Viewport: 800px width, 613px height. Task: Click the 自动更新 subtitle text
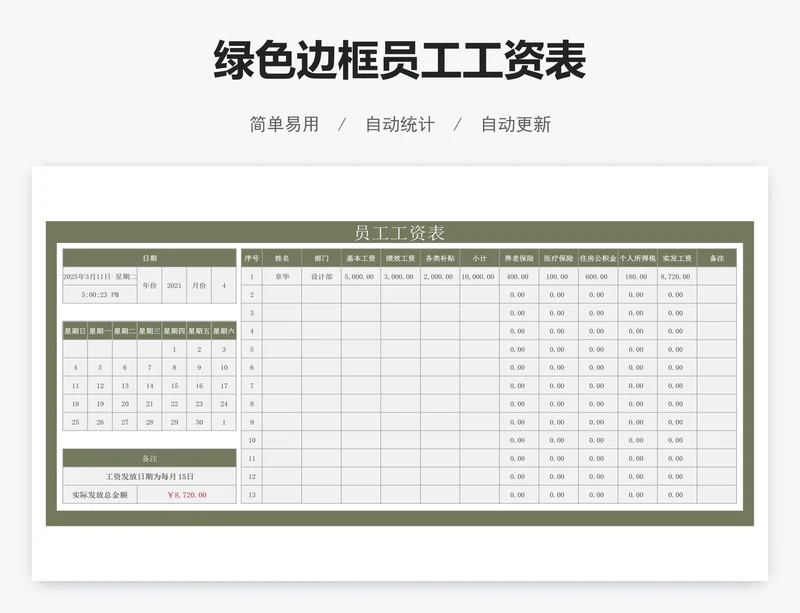click(516, 124)
